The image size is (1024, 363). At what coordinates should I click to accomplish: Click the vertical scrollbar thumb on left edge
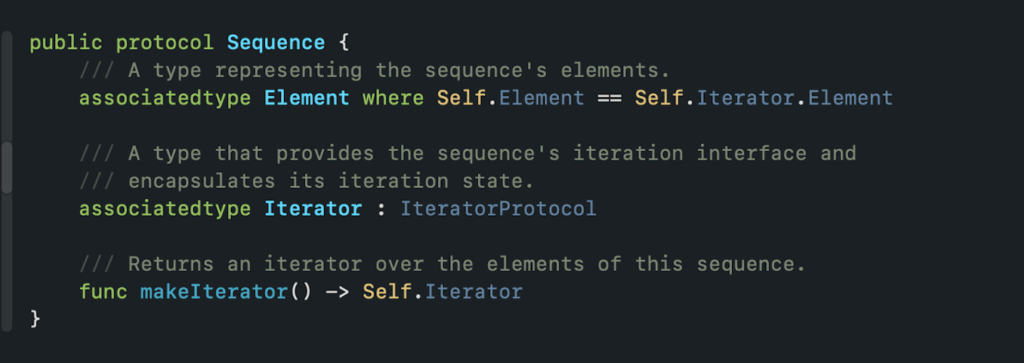[x=7, y=168]
